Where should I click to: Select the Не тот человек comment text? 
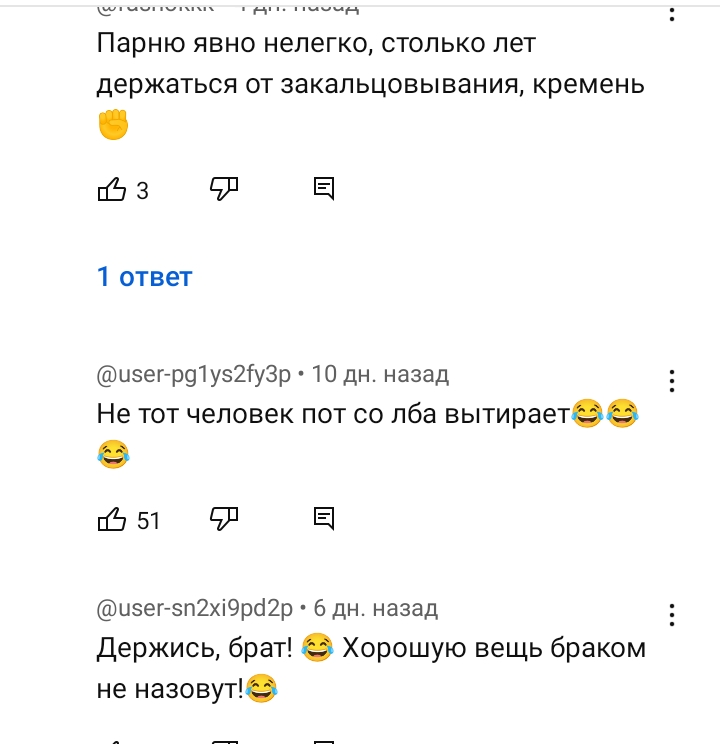coord(368,434)
